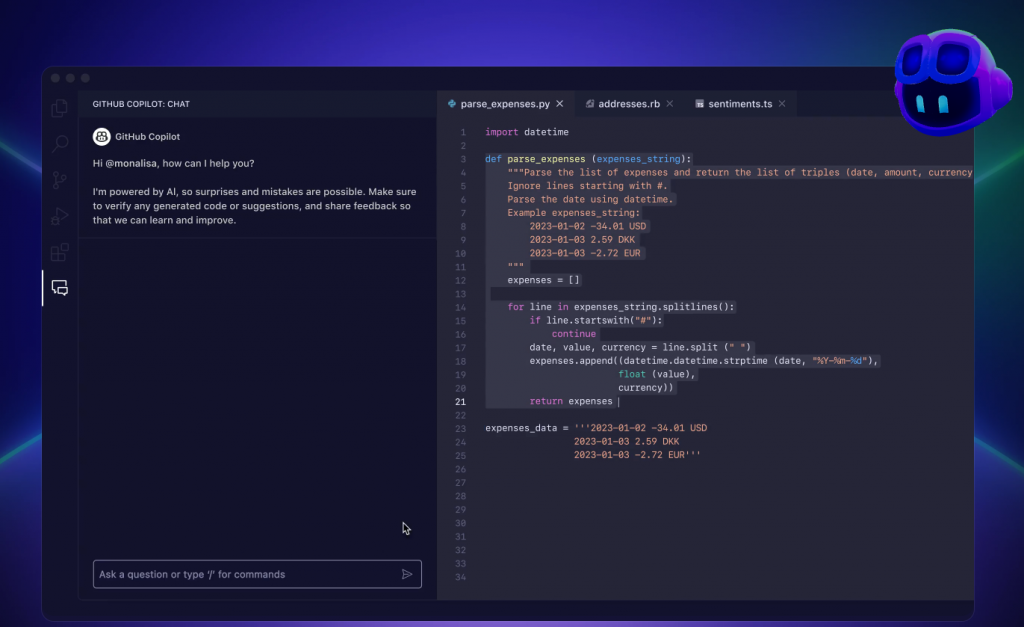The height and width of the screenshot is (627, 1024).
Task: Click the send message arrow button
Action: pos(407,574)
